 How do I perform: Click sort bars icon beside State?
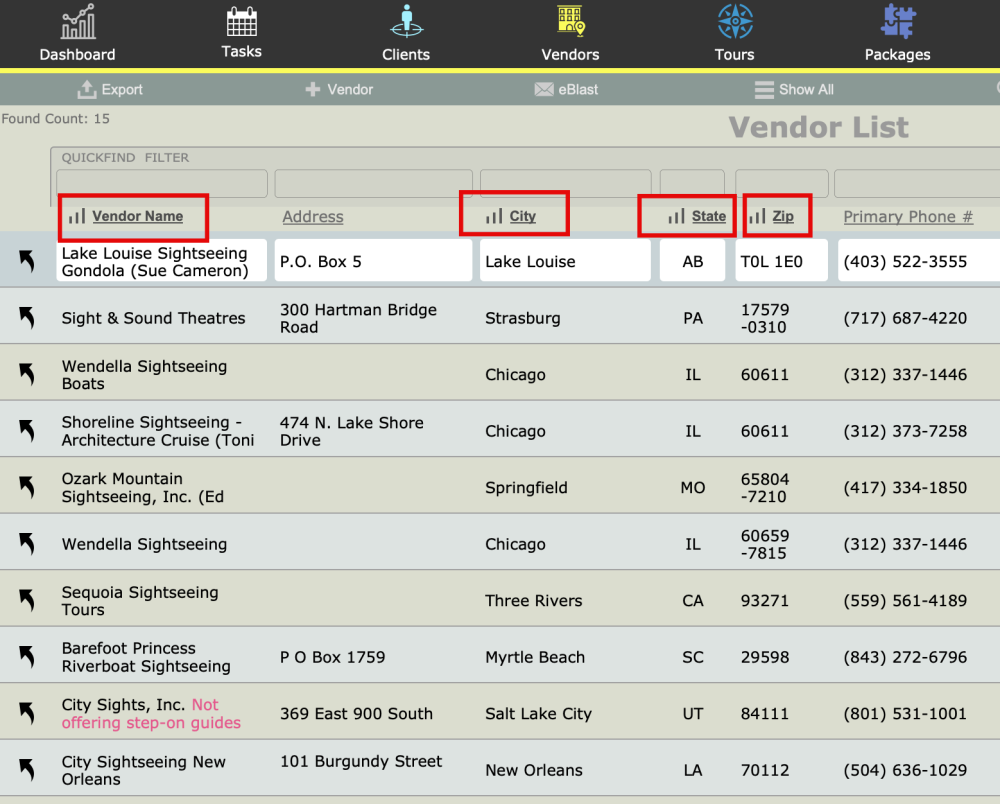click(x=677, y=216)
